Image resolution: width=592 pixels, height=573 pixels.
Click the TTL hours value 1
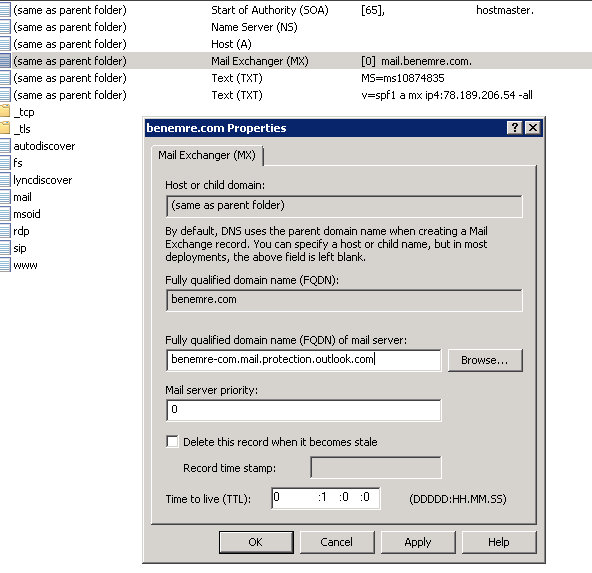coord(323,498)
